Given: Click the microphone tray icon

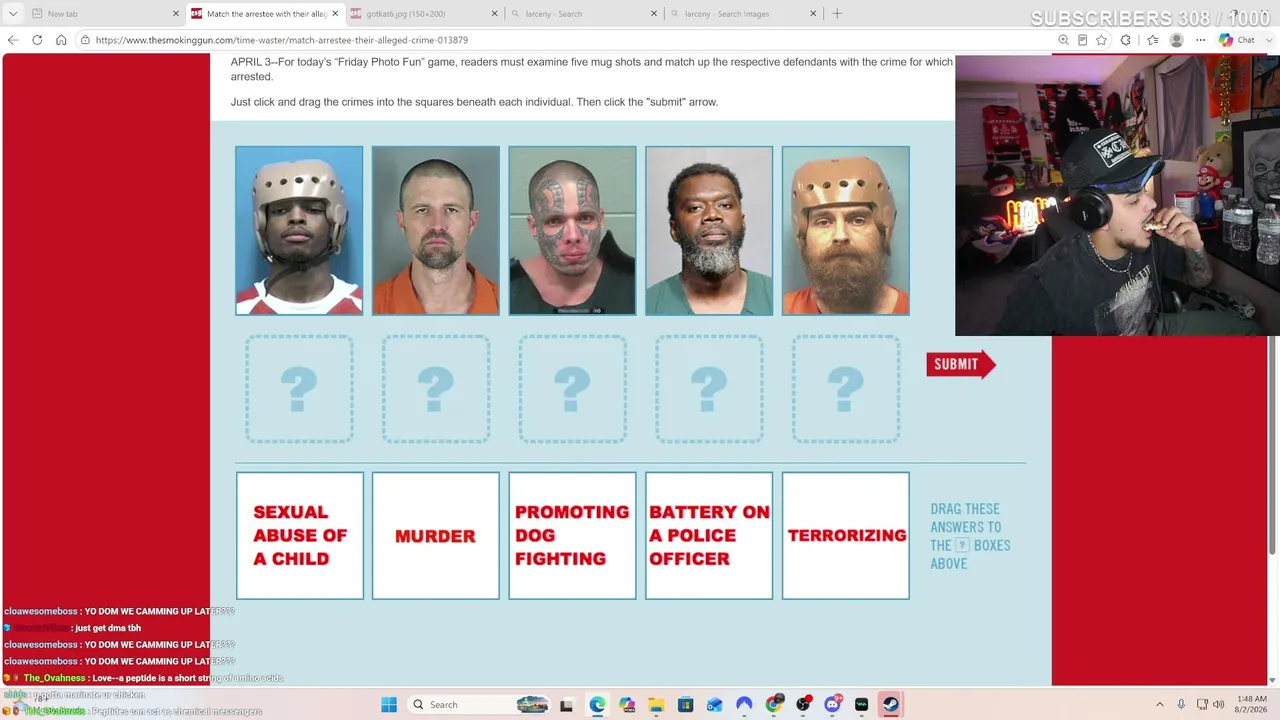Looking at the screenshot, I should (1181, 705).
